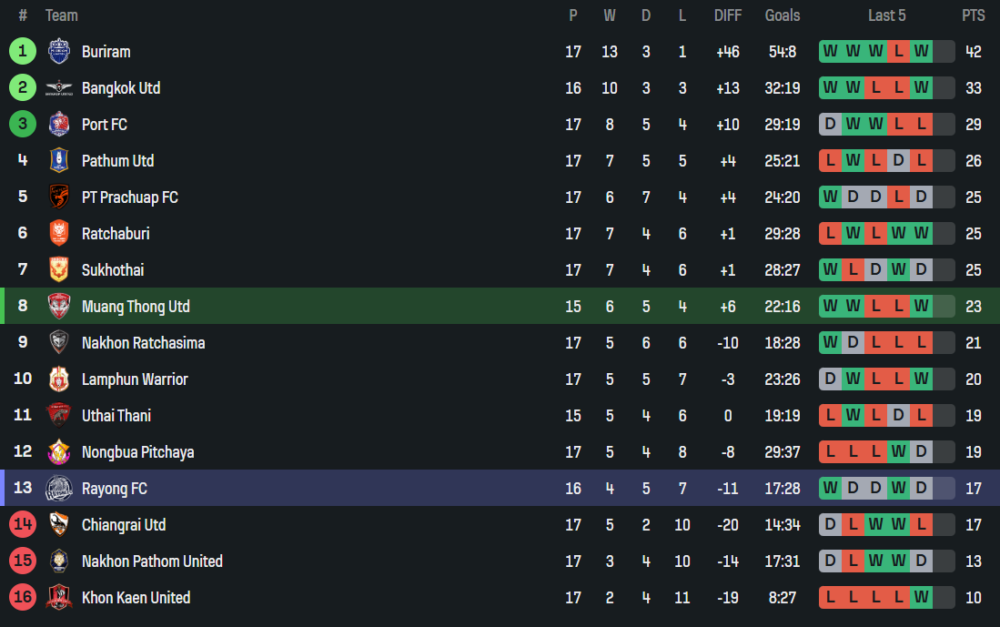Click the Rayong FC club logo
1000x627 pixels.
59,488
